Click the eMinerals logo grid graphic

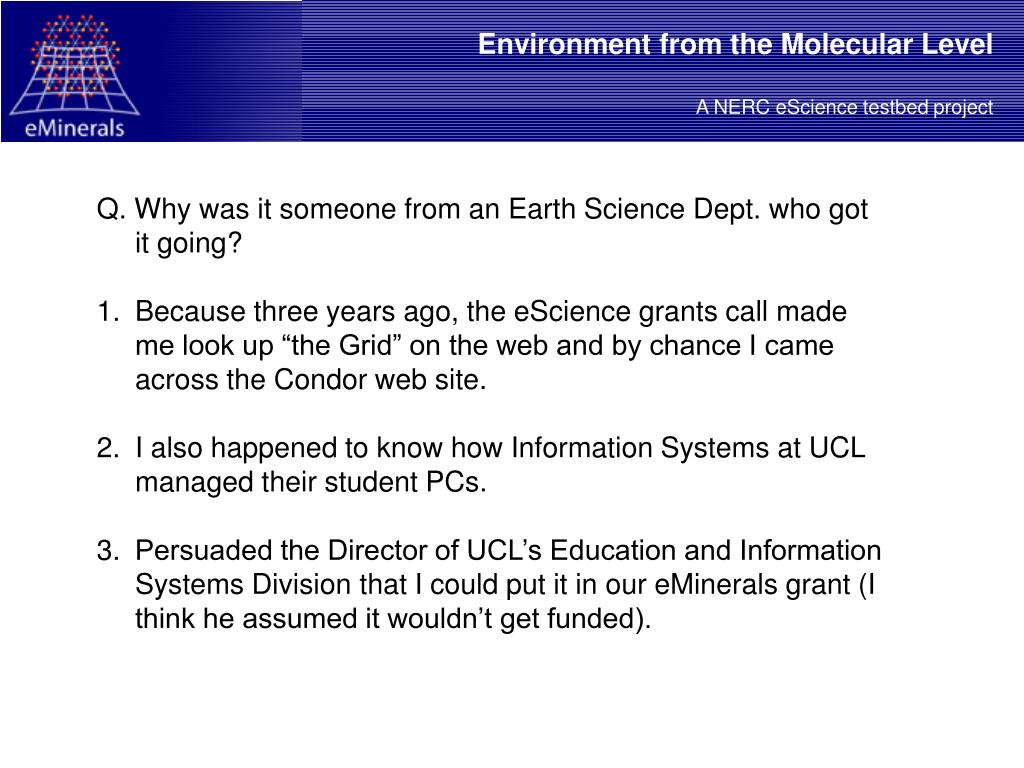point(74,64)
